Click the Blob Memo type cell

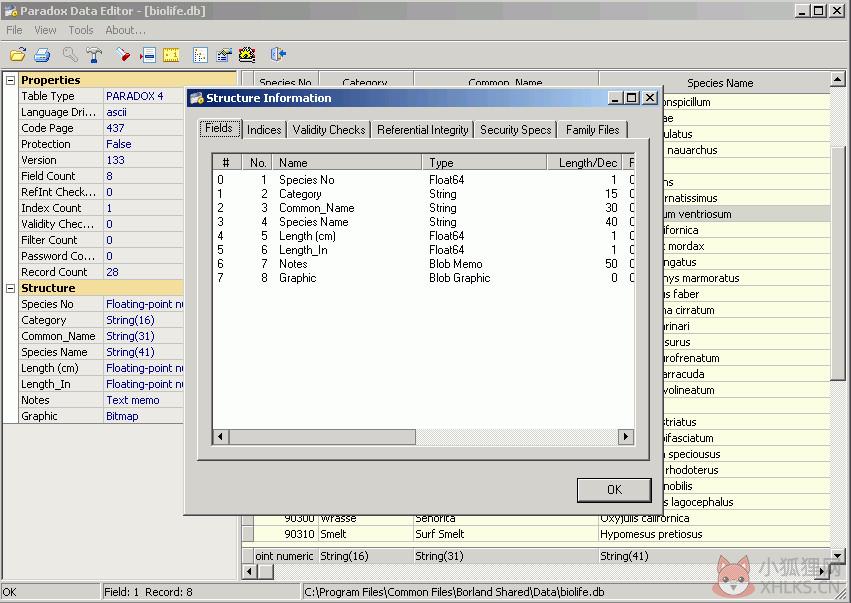point(456,264)
